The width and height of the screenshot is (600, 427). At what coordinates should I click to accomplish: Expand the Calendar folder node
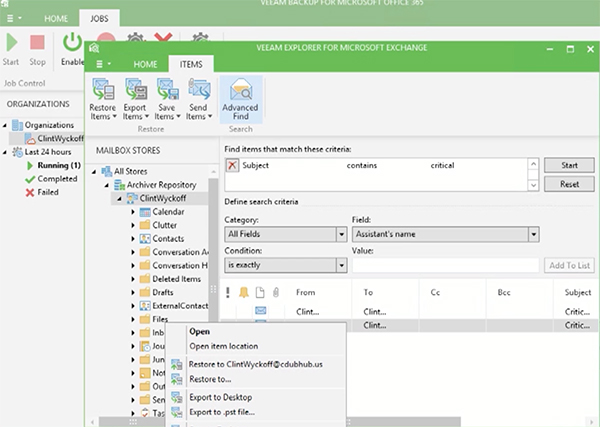click(x=134, y=212)
